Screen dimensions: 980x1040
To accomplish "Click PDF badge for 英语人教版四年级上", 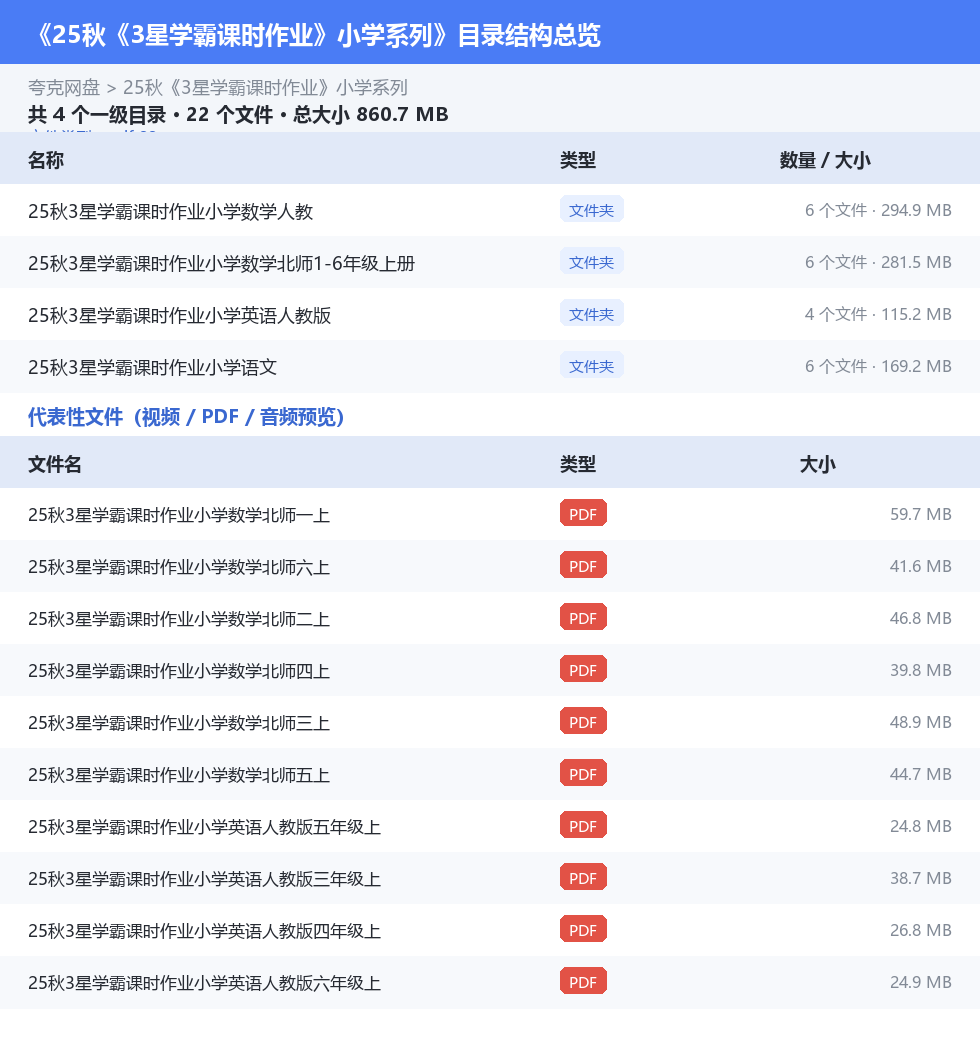I will (583, 929).
